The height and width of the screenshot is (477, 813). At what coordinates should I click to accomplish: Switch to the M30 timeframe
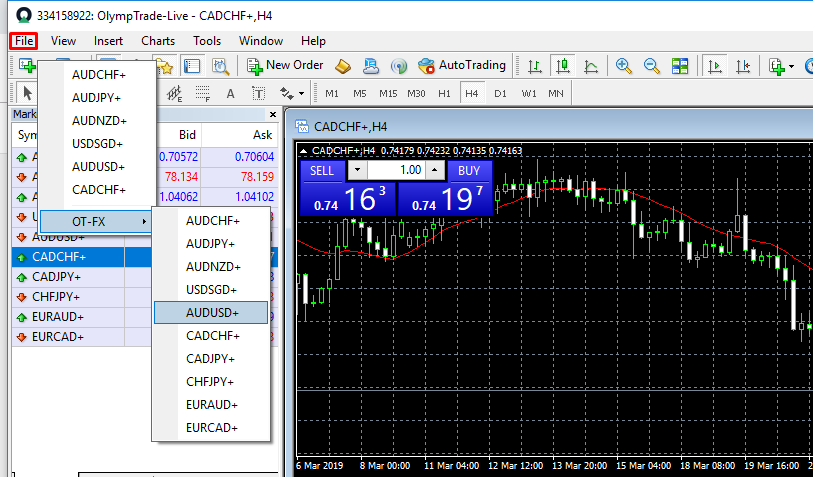[x=416, y=93]
